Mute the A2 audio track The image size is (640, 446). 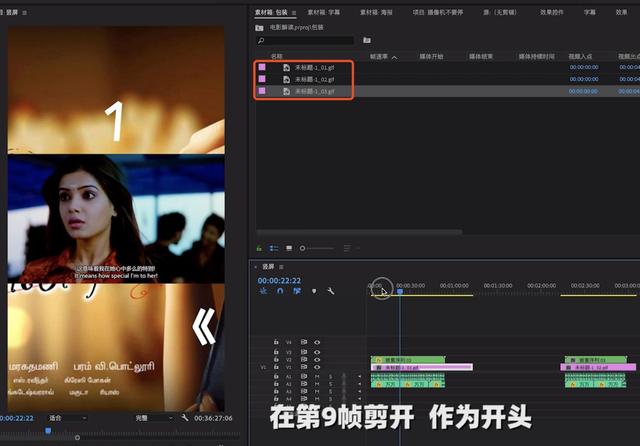317,384
